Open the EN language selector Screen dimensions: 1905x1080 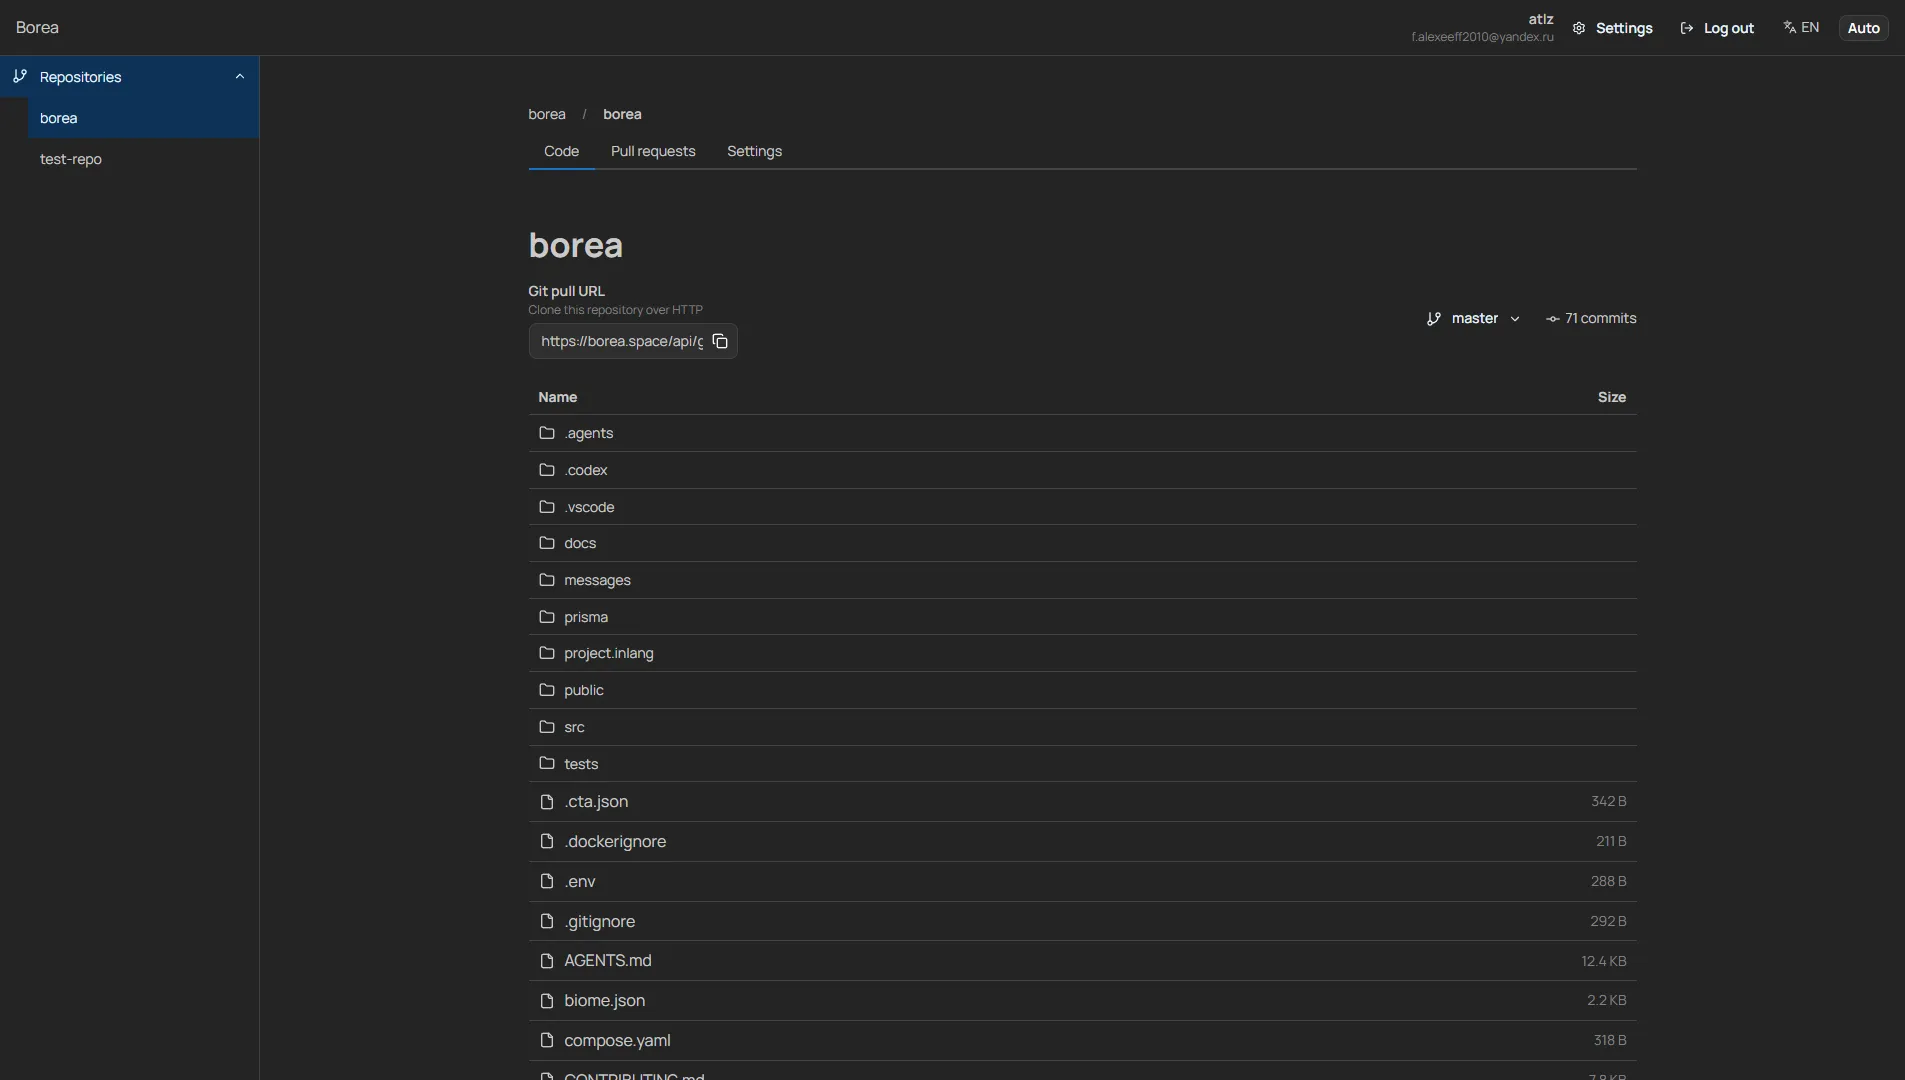pos(1801,27)
